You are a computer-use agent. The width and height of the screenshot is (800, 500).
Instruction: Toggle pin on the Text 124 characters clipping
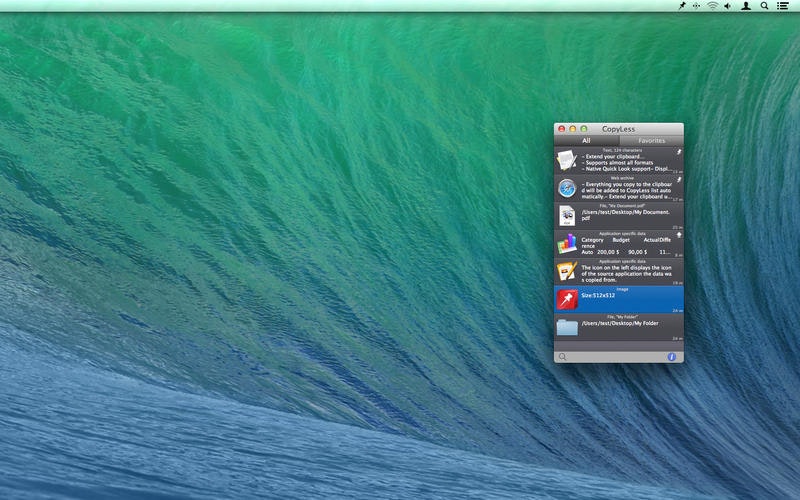678,153
